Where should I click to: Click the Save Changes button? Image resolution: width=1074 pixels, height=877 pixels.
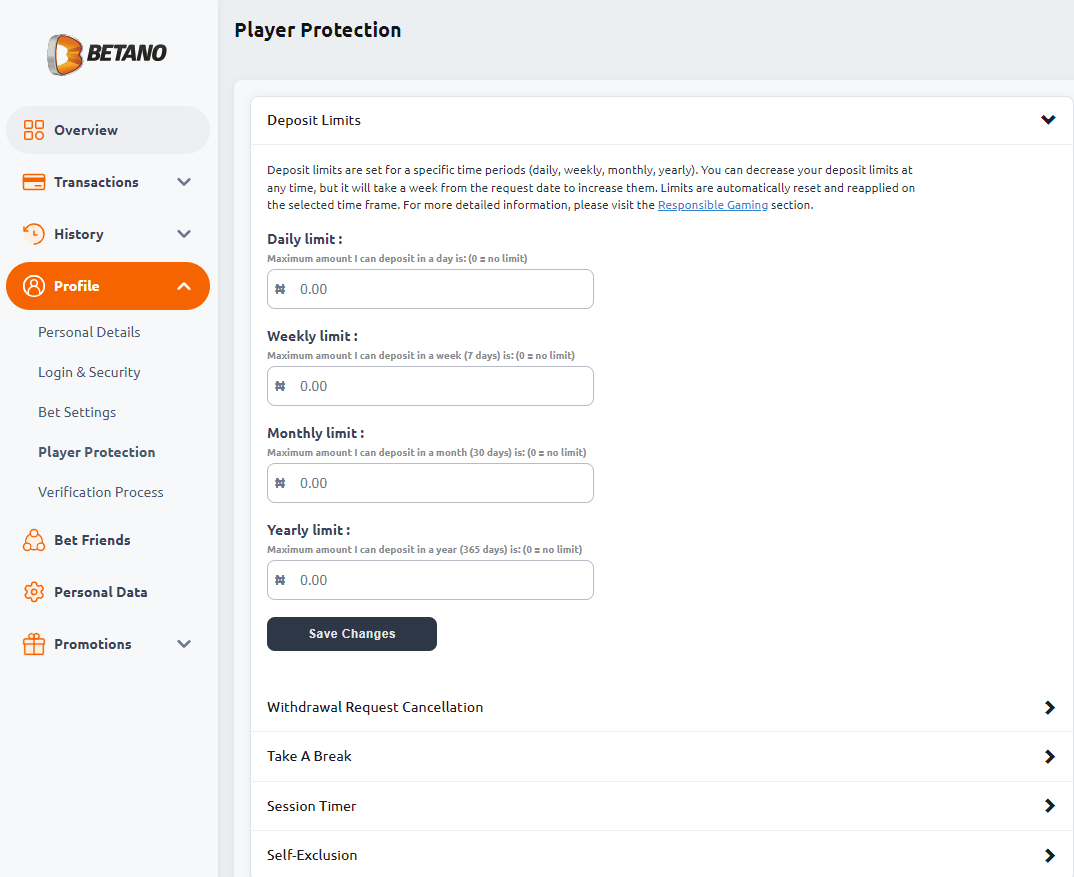351,634
